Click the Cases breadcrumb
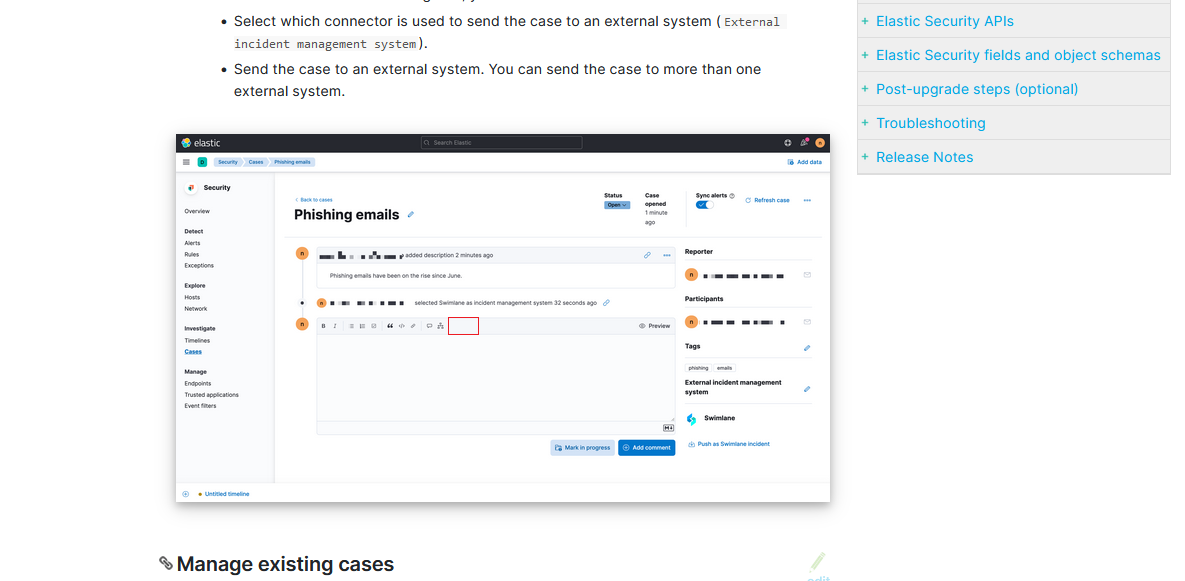The height and width of the screenshot is (581, 1185). click(255, 162)
